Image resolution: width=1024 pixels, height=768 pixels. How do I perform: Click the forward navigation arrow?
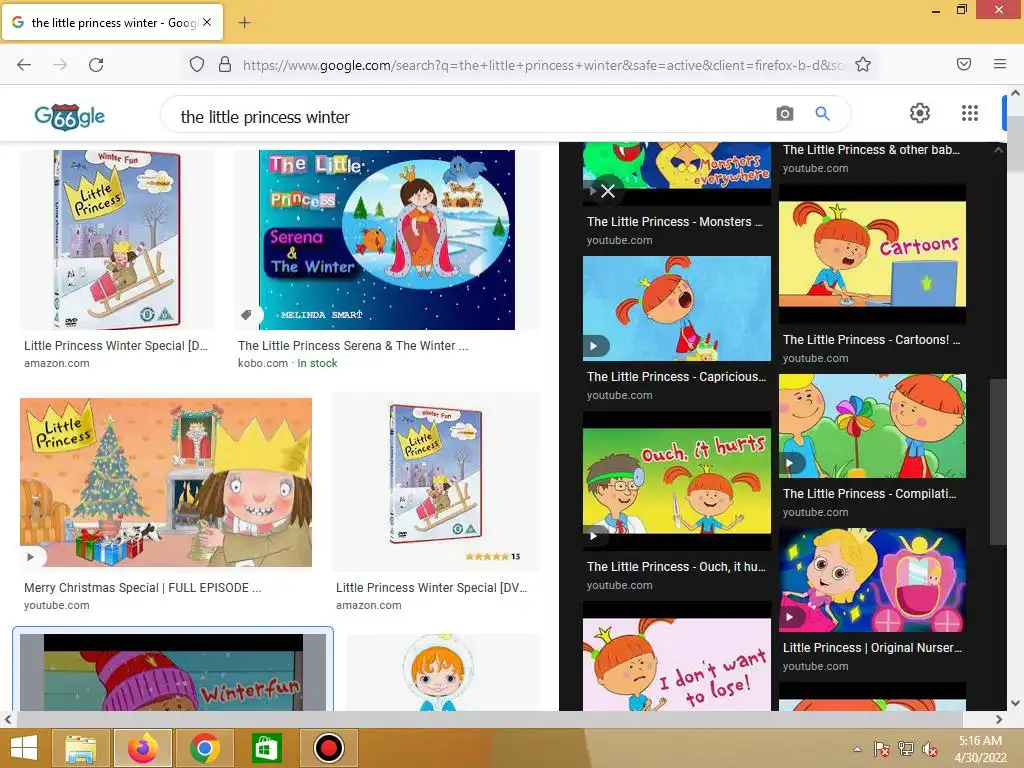point(60,65)
